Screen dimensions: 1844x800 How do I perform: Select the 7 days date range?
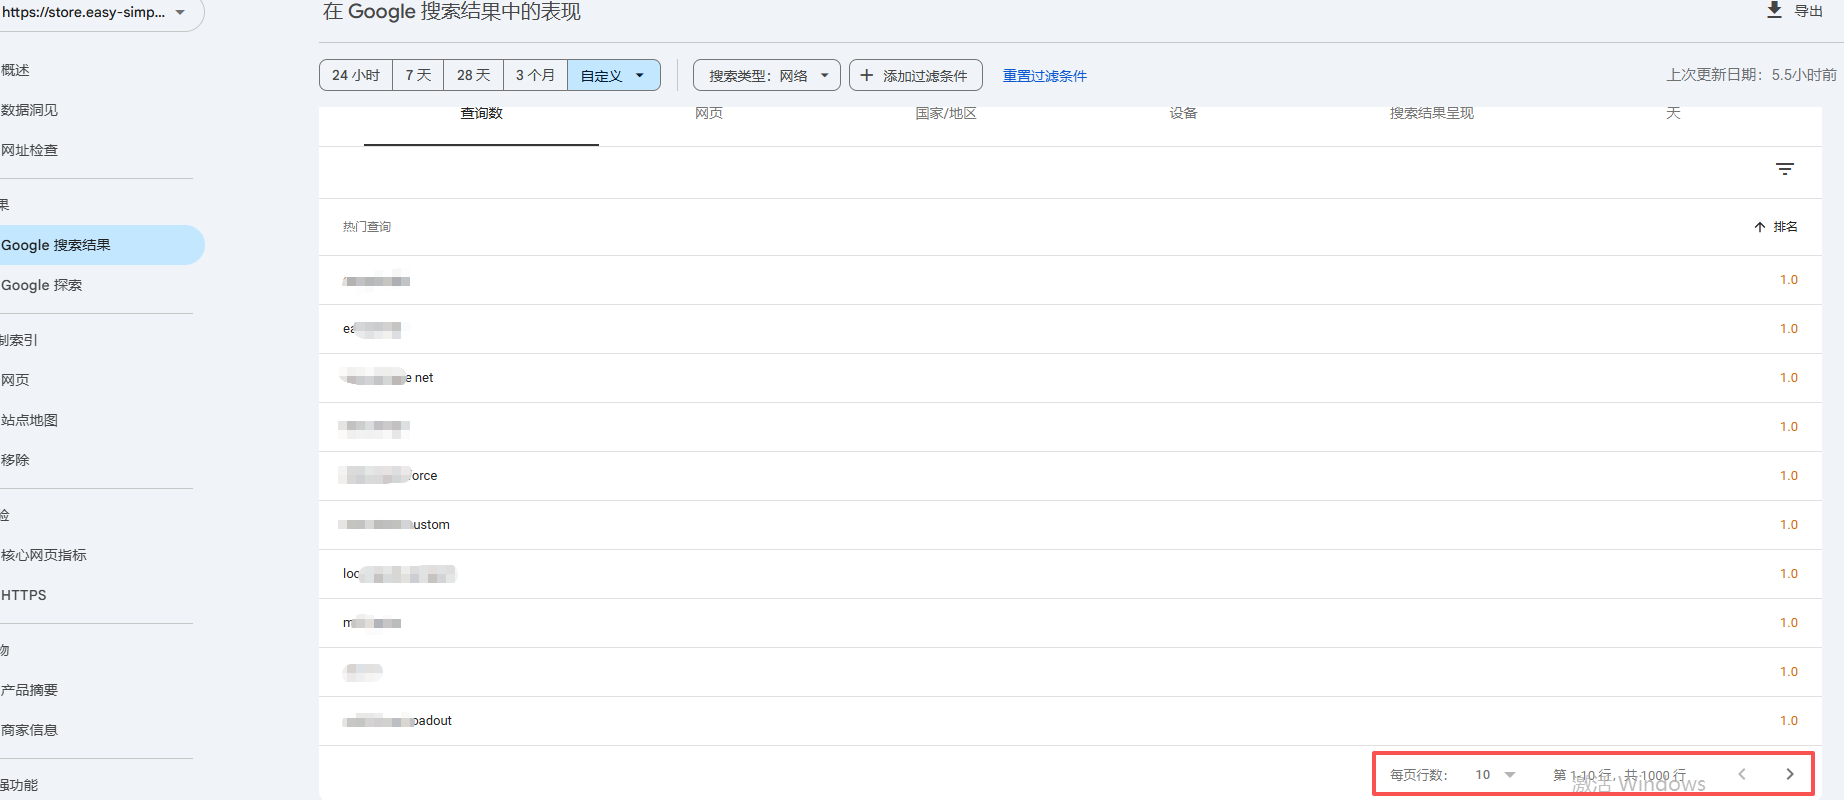coord(418,75)
